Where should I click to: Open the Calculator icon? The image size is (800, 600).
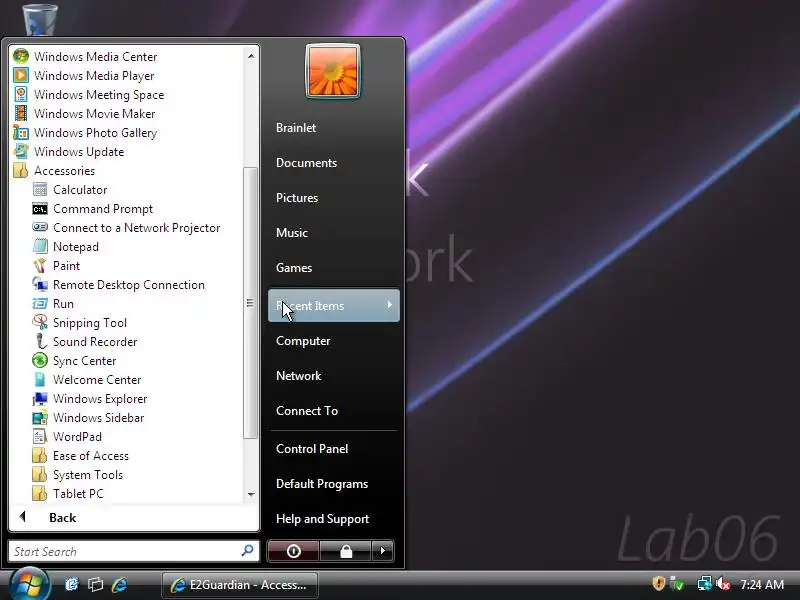point(40,190)
